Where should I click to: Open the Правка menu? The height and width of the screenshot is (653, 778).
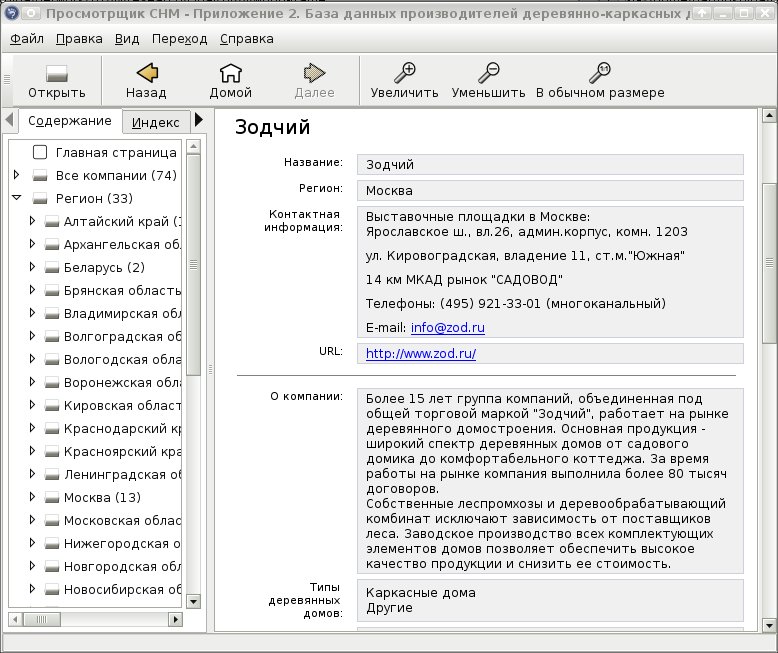tap(79, 39)
